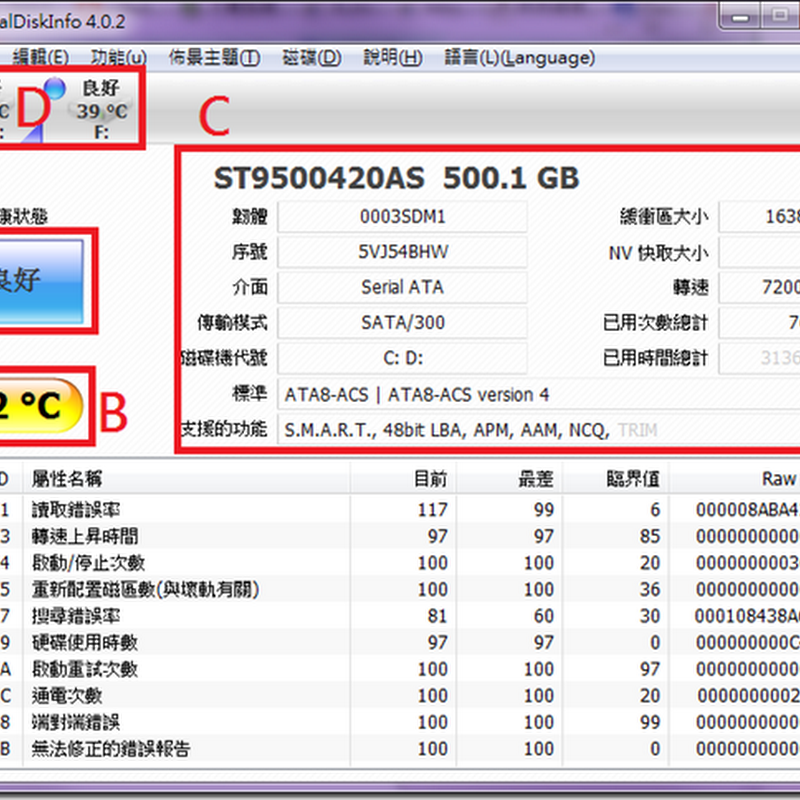Click the Raw column header
This screenshot has height=800, width=800.
pyautogui.click(x=735, y=479)
